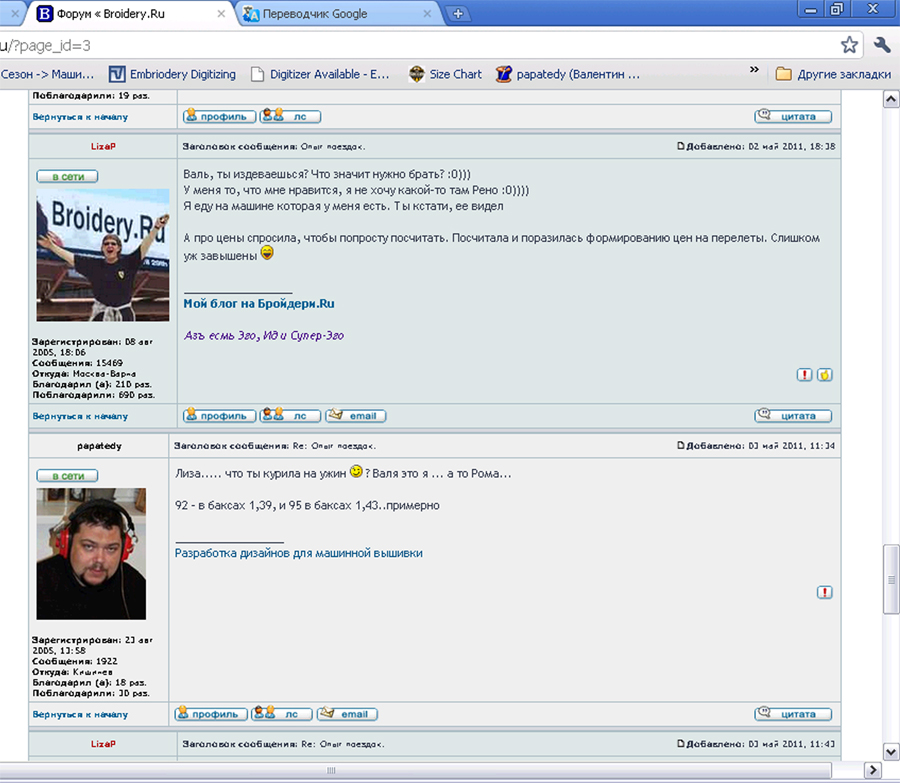Open the new tab button
Screen dimensions: 900x783
[458, 14]
